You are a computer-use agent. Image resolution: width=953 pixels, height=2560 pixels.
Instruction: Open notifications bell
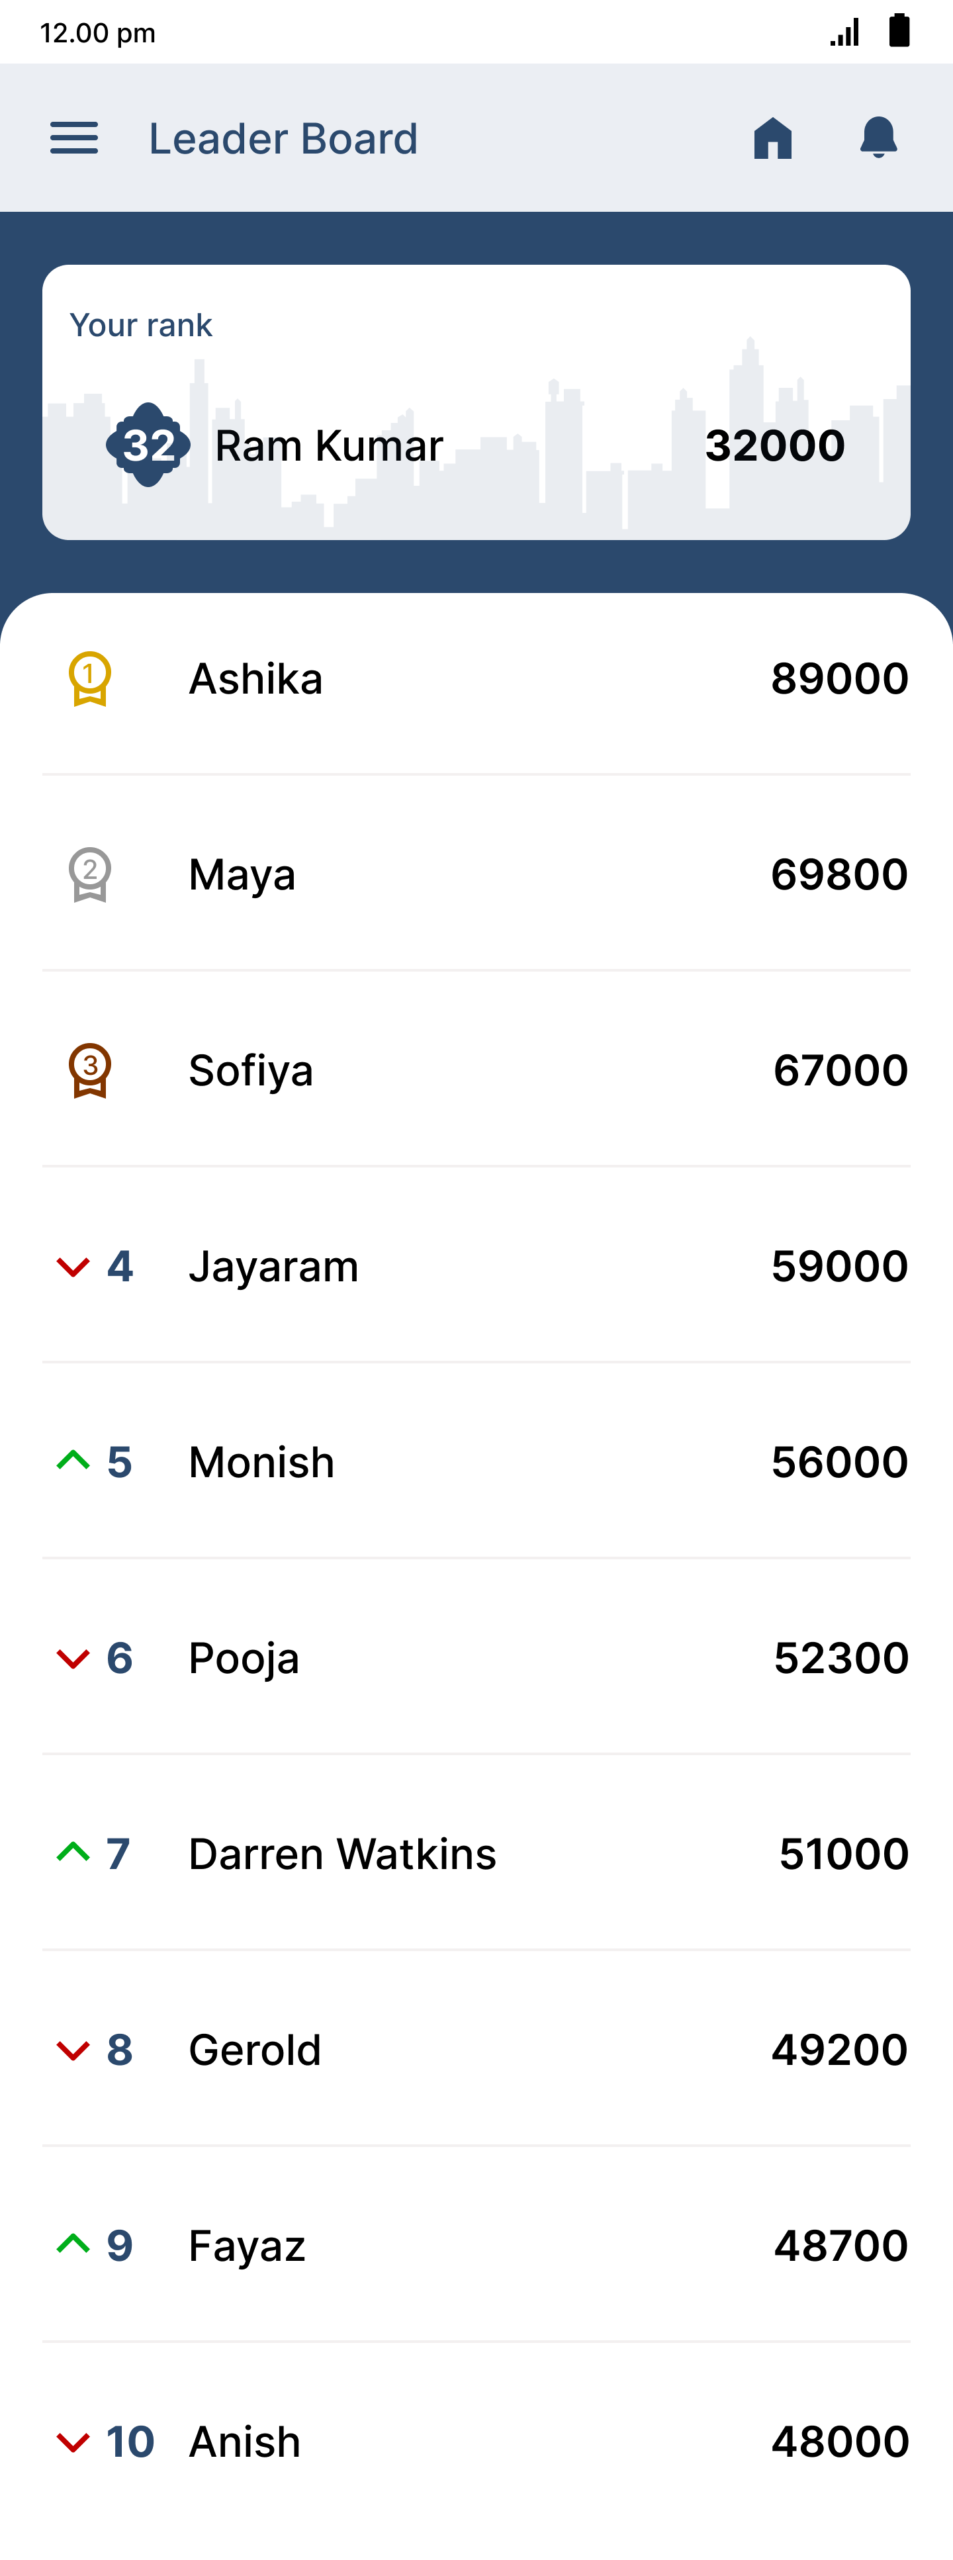[878, 137]
